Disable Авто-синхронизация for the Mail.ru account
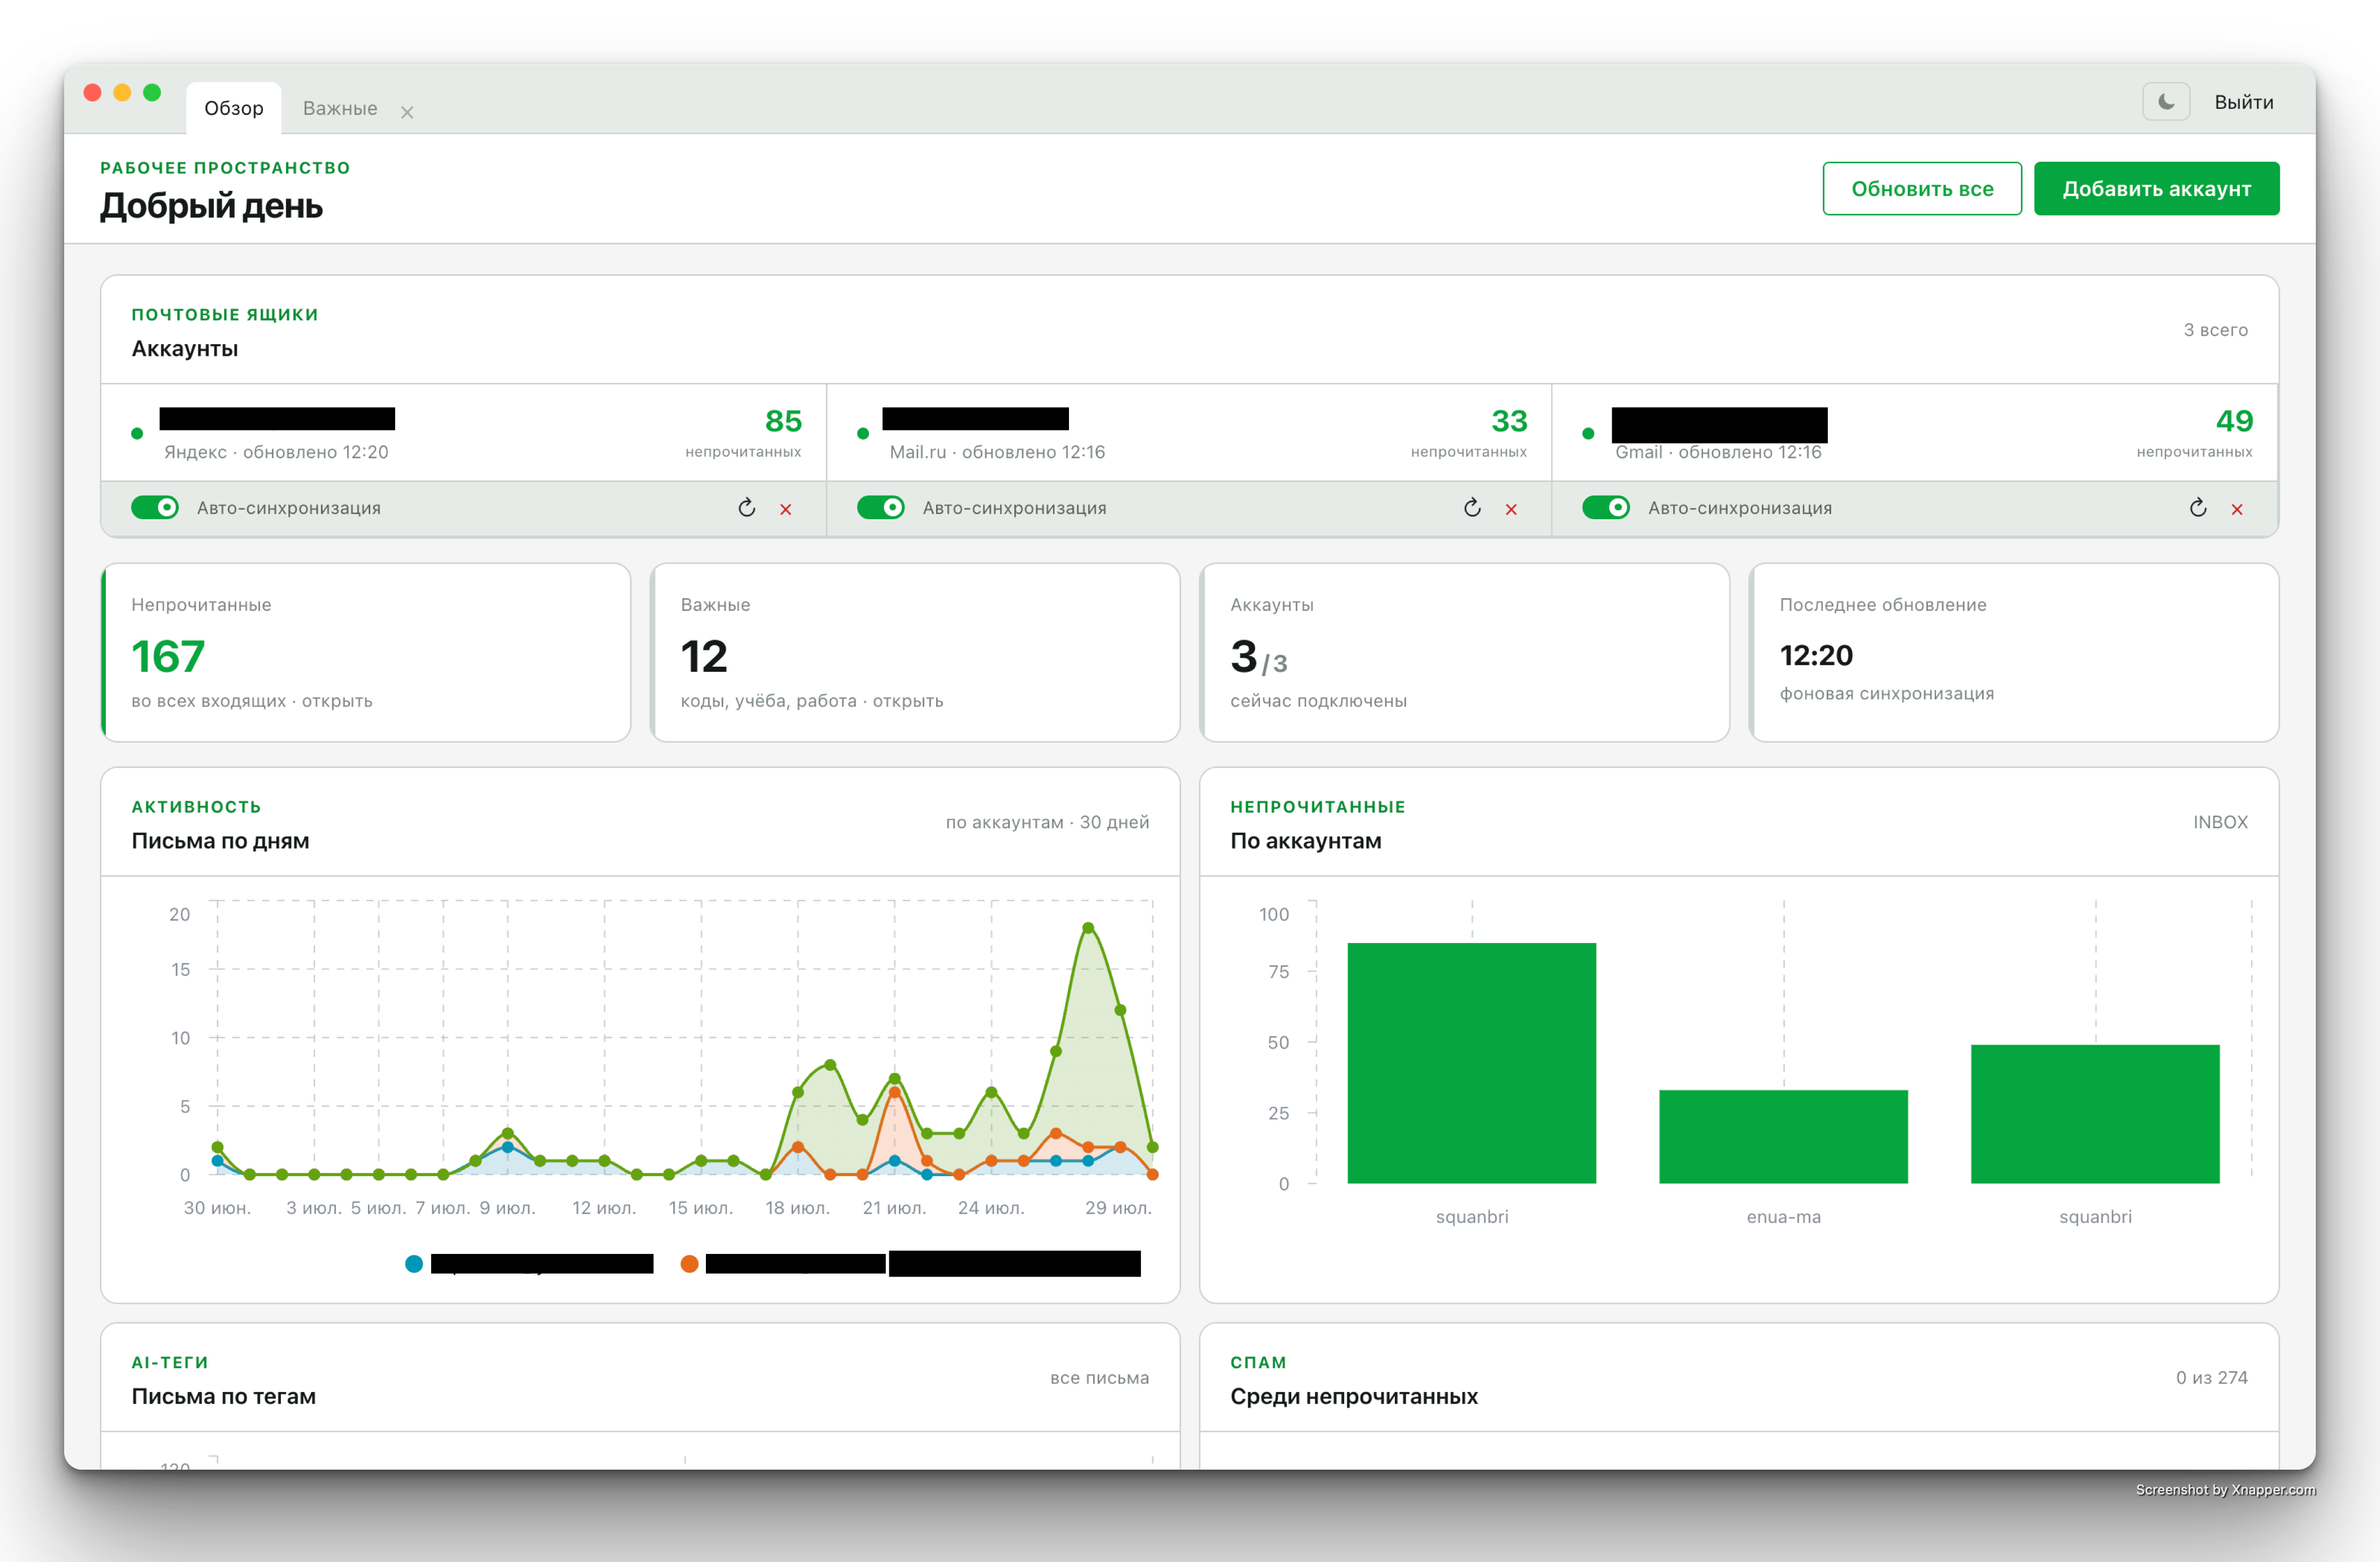The image size is (2380, 1562). [x=881, y=508]
